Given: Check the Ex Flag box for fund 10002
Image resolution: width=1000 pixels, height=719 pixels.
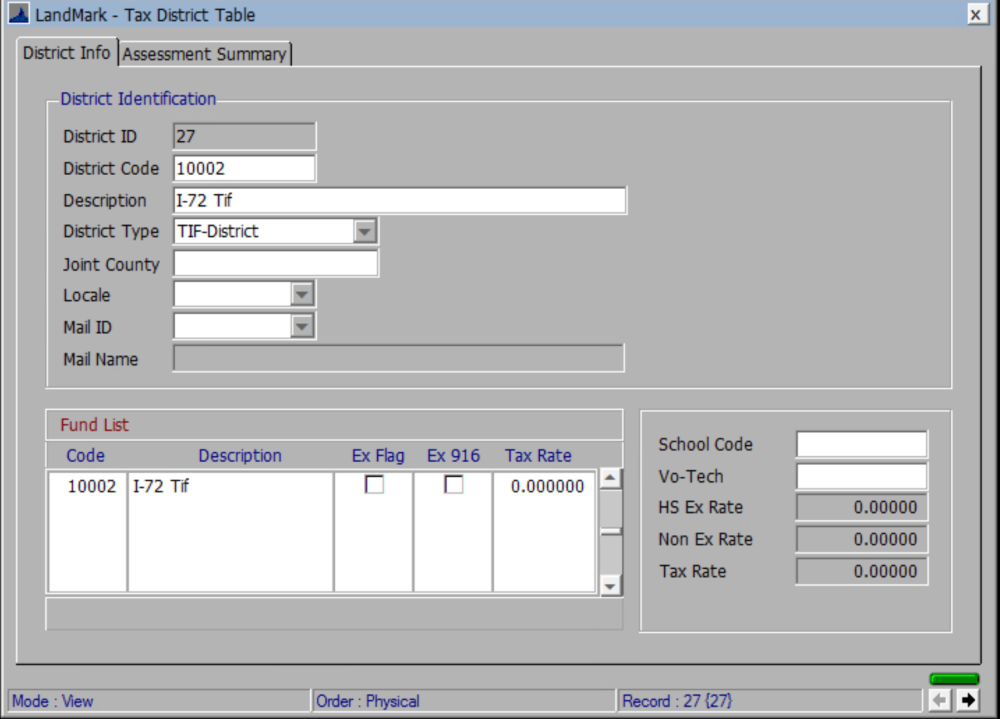Looking at the screenshot, I should pyautogui.click(x=374, y=486).
